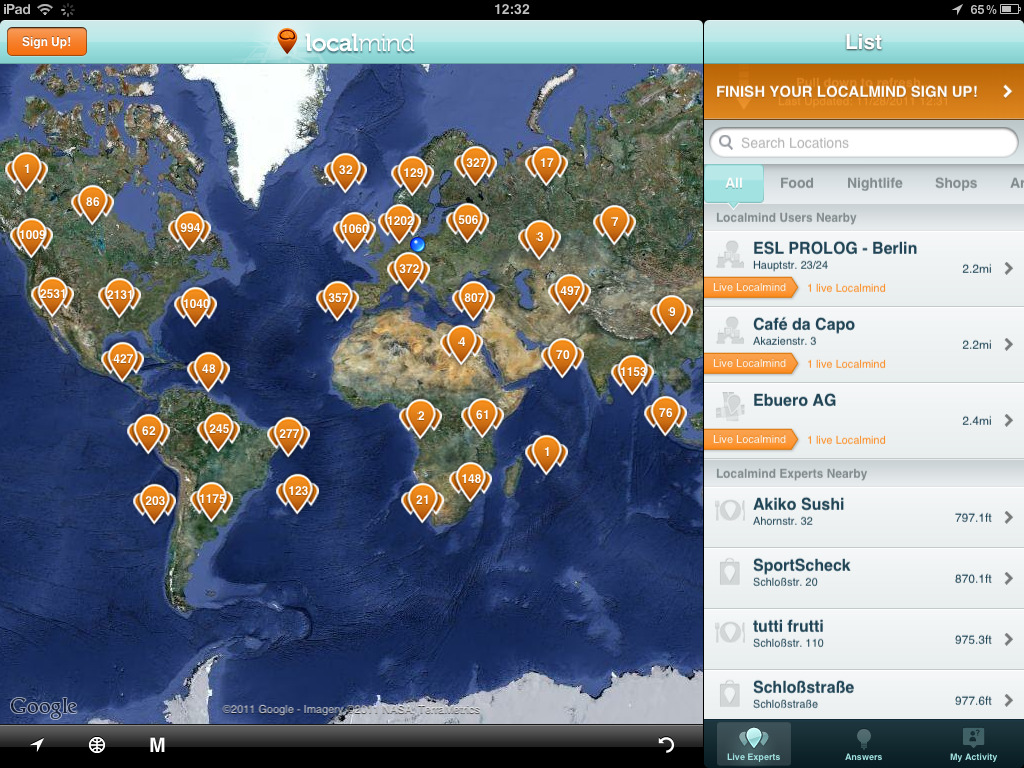
Task: Open the Answers tab
Action: click(863, 744)
